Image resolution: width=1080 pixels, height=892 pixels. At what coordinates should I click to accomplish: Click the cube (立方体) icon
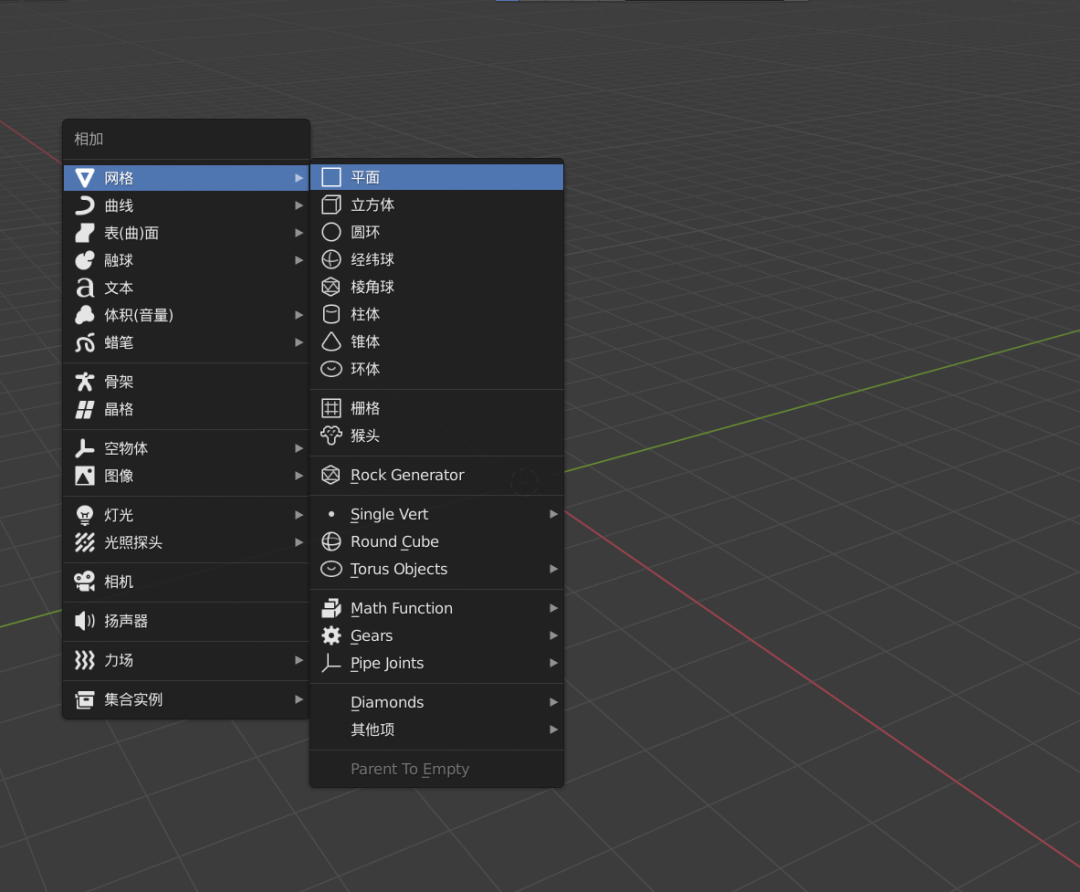pyautogui.click(x=331, y=205)
